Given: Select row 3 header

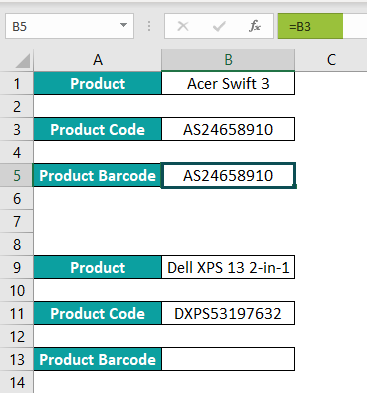Looking at the screenshot, I should coord(17,129).
